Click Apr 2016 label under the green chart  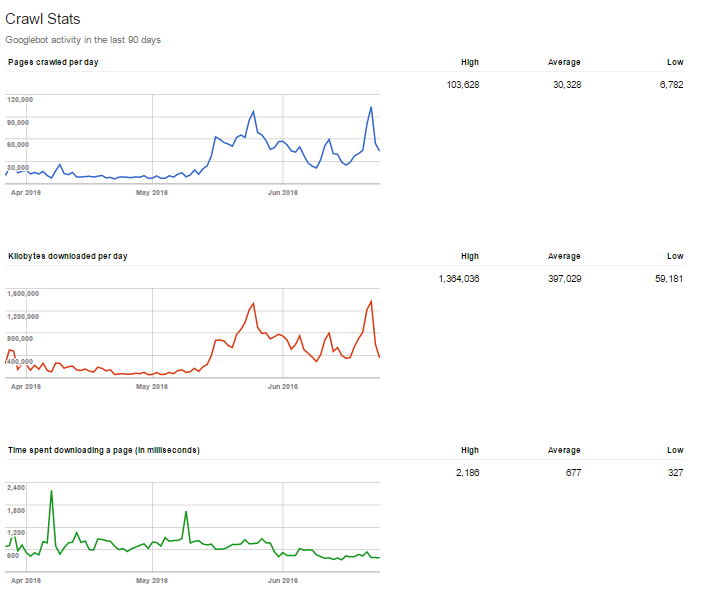(25, 579)
